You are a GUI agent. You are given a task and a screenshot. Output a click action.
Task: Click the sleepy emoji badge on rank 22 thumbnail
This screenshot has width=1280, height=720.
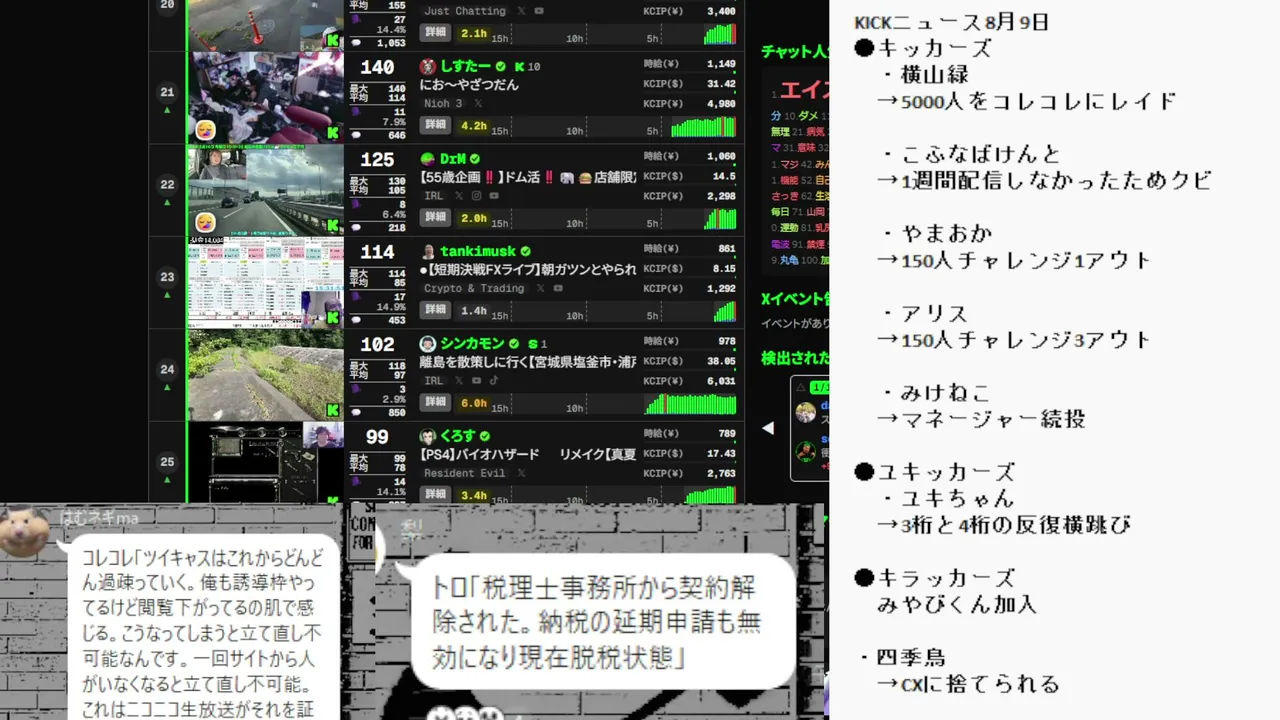[204, 222]
